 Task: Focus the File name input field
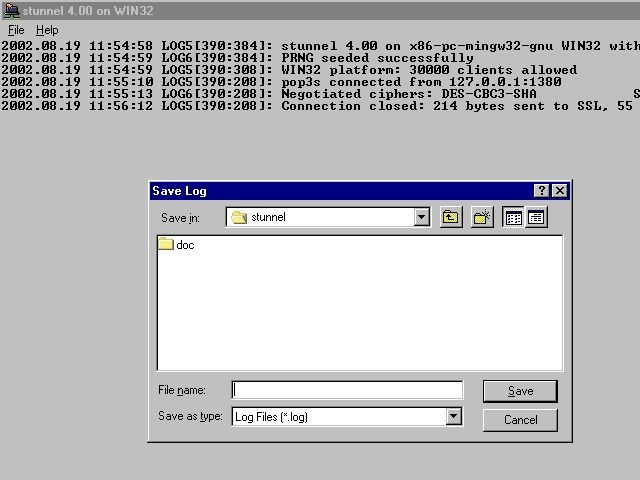(347, 390)
